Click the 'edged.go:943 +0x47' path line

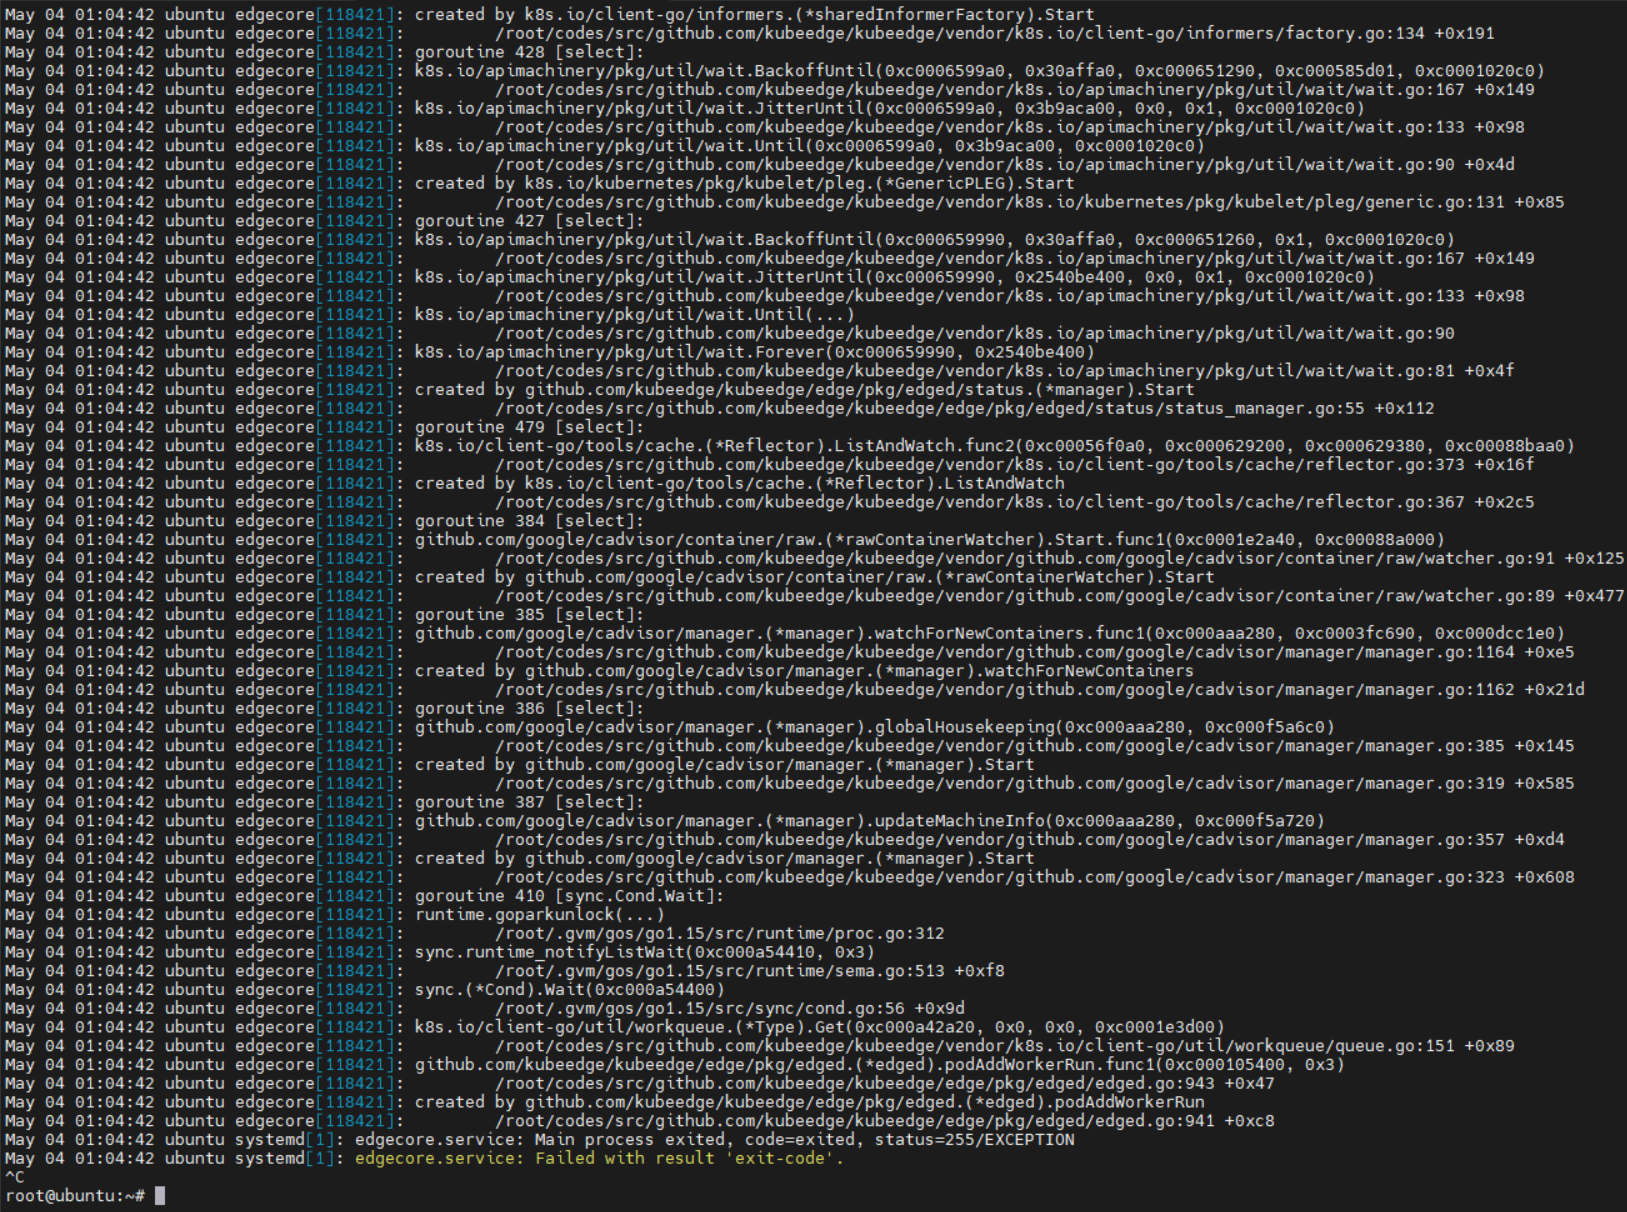[640, 1083]
